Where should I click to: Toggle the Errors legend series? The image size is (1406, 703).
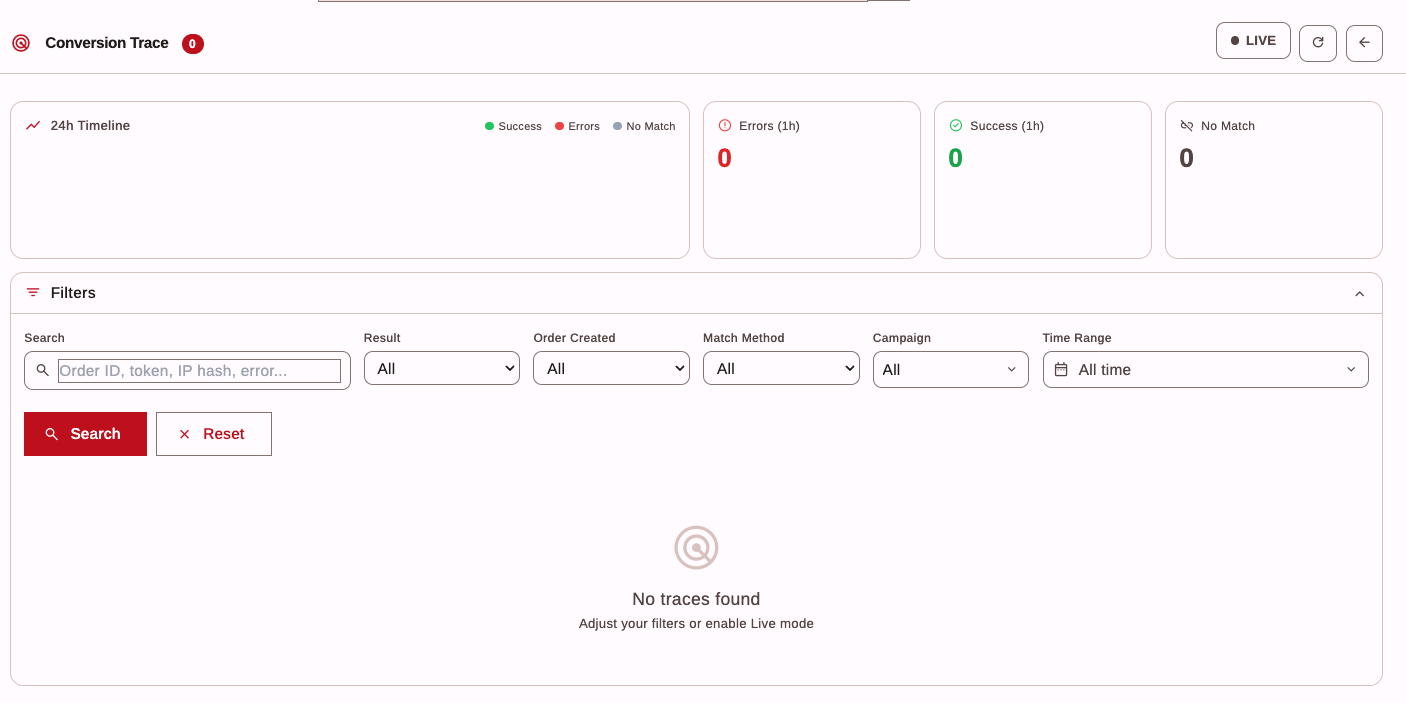point(577,127)
